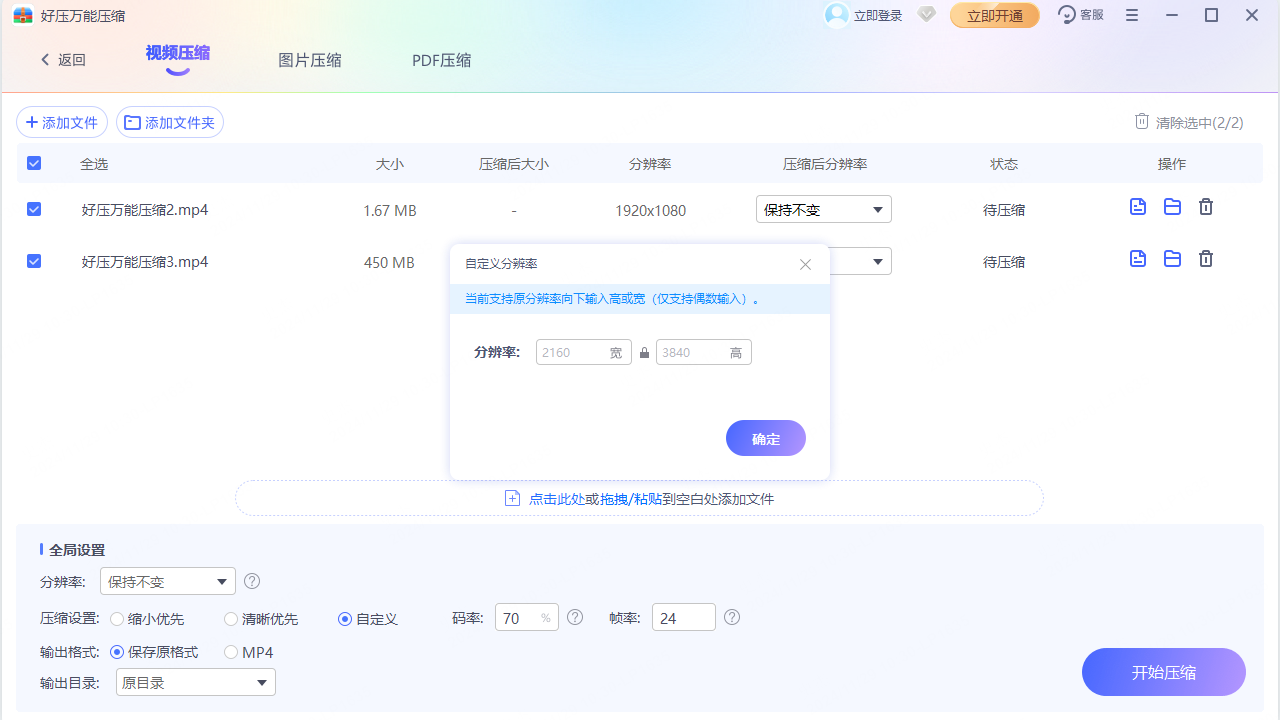Expand the global 分辨率 dropdown
The image size is (1280, 720).
167,581
